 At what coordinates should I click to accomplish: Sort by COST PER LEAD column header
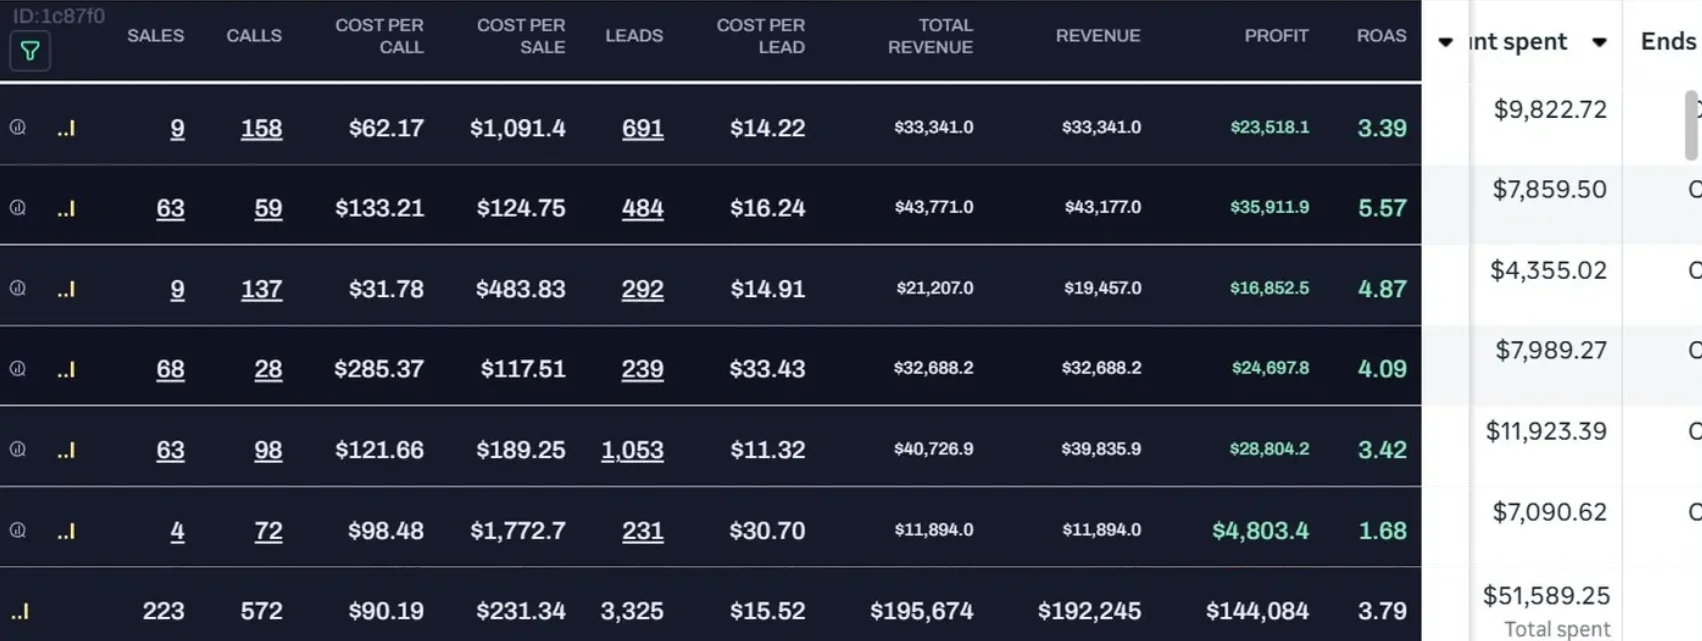coord(760,36)
